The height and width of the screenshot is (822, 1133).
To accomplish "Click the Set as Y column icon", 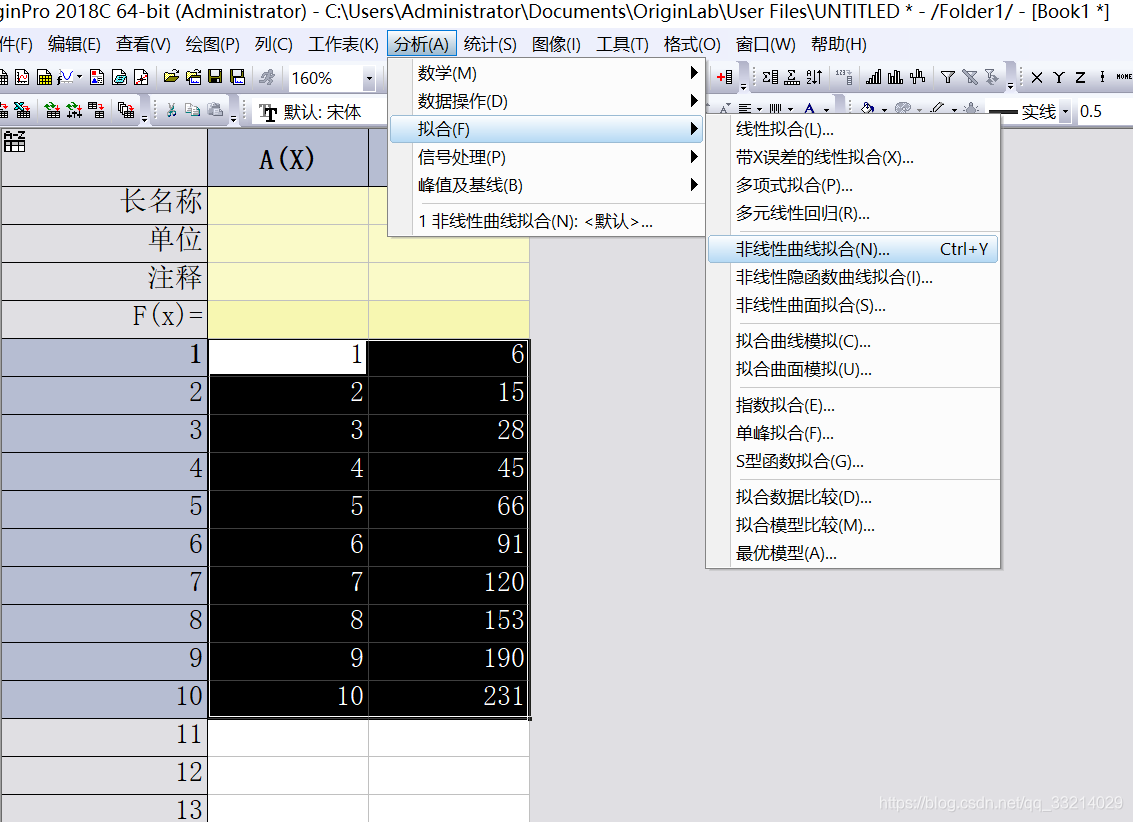I will coord(1059,77).
